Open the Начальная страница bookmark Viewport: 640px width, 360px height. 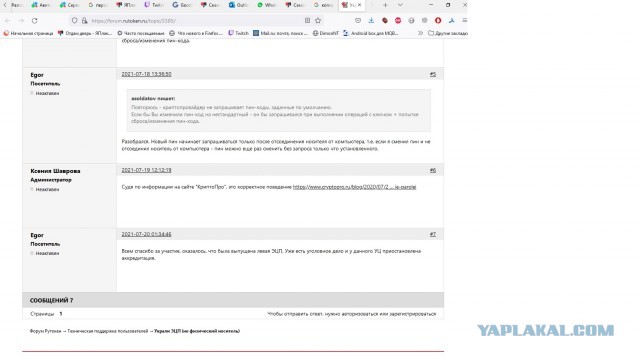click(x=29, y=33)
